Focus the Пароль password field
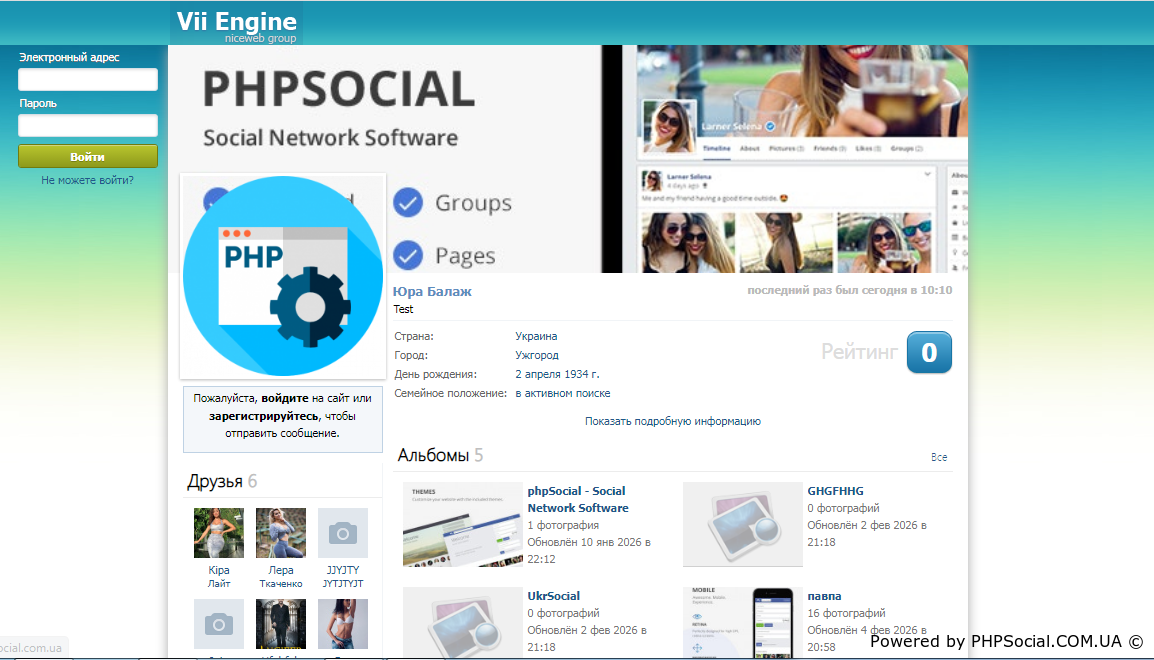The height and width of the screenshot is (660, 1154). tap(88, 126)
